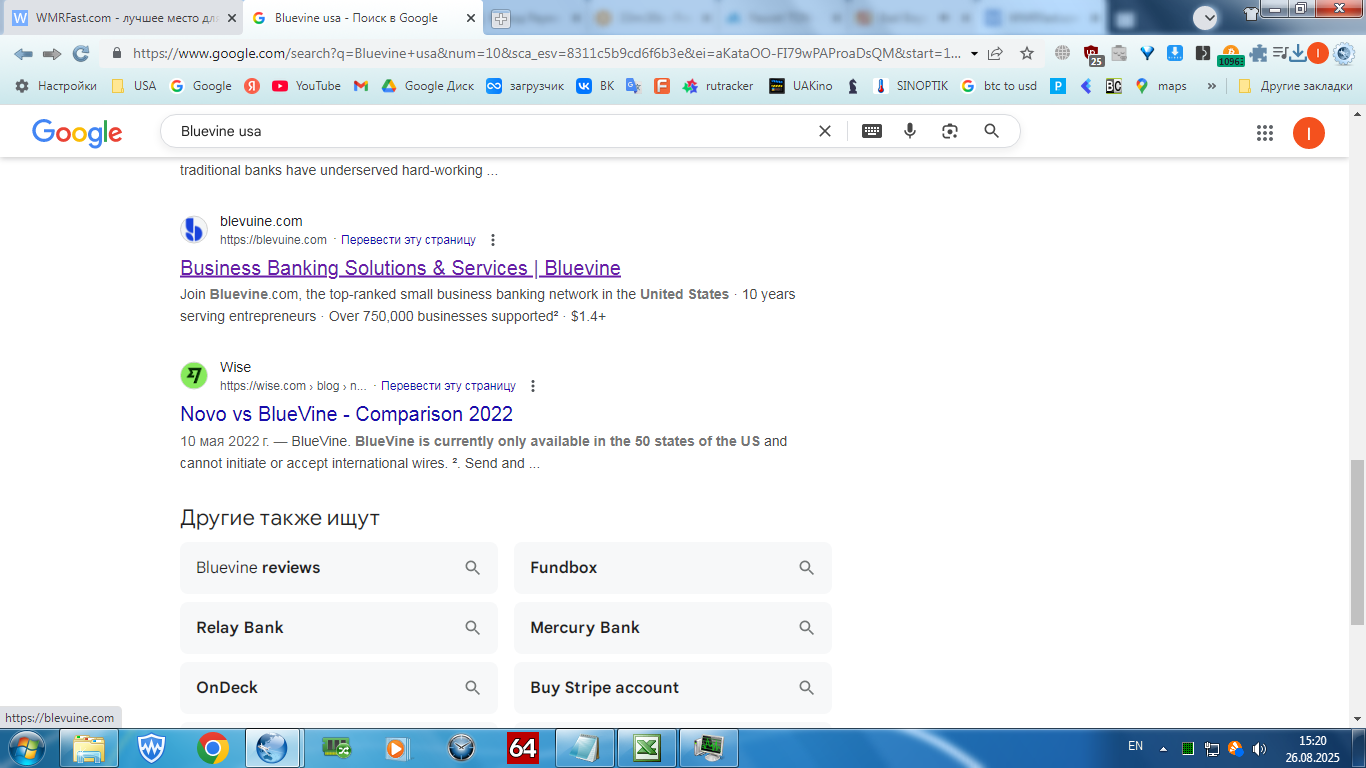1366x768 pixels.
Task: Open Novo vs BlueVine Comparison 2022 result
Action: tap(346, 414)
